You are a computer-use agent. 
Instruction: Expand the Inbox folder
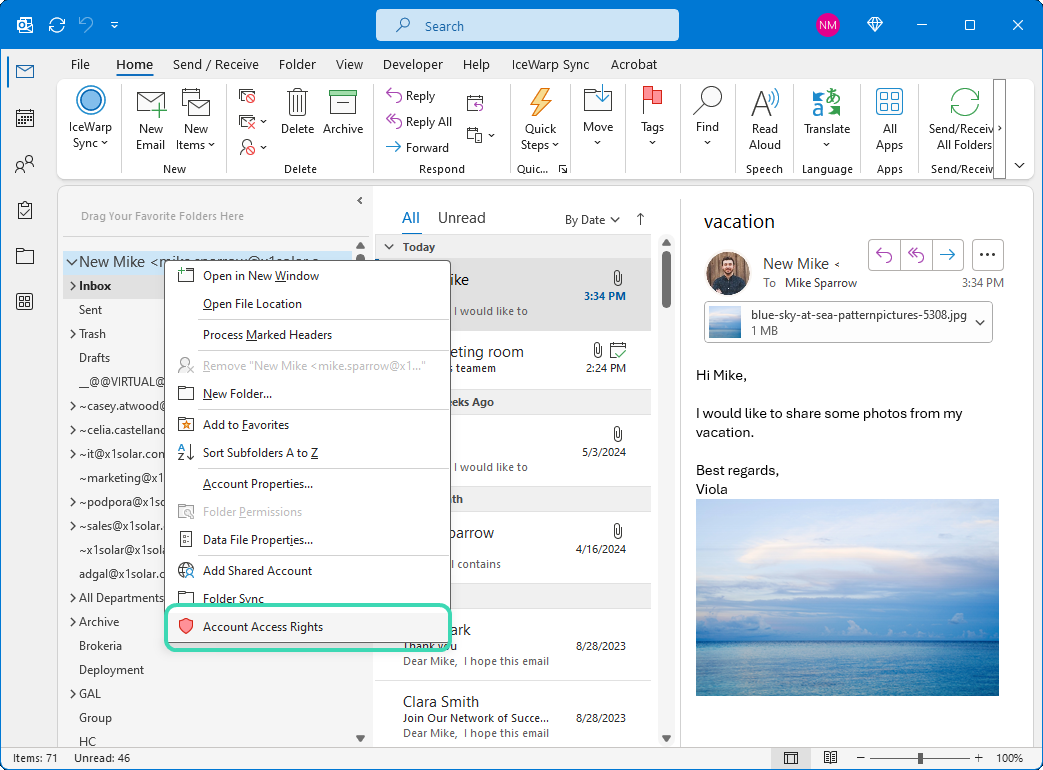pos(73,286)
